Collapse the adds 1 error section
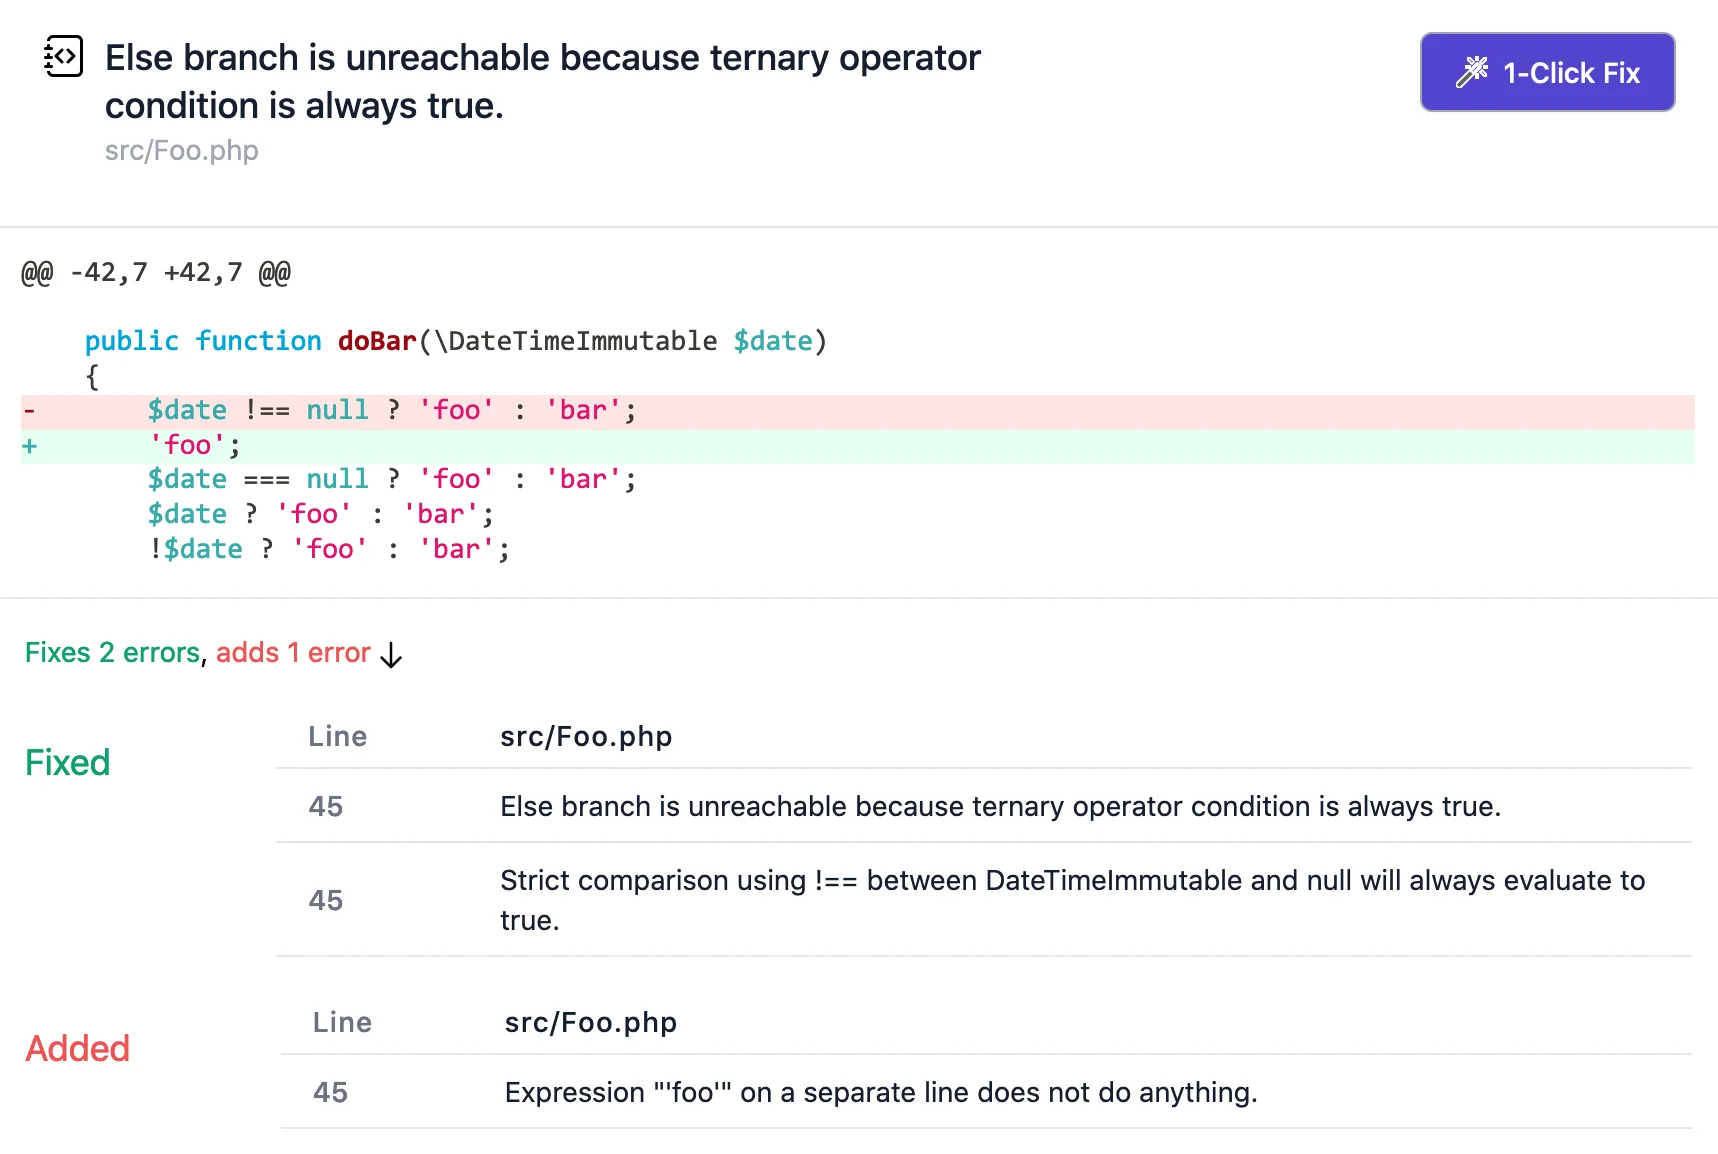Viewport: 1718px width, 1154px height. point(293,652)
